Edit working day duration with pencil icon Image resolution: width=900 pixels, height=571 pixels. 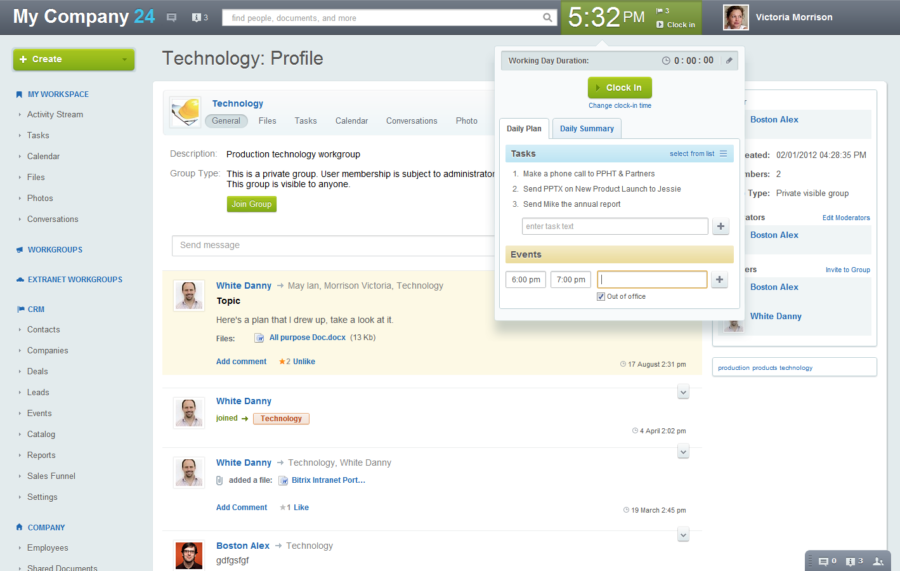(729, 60)
